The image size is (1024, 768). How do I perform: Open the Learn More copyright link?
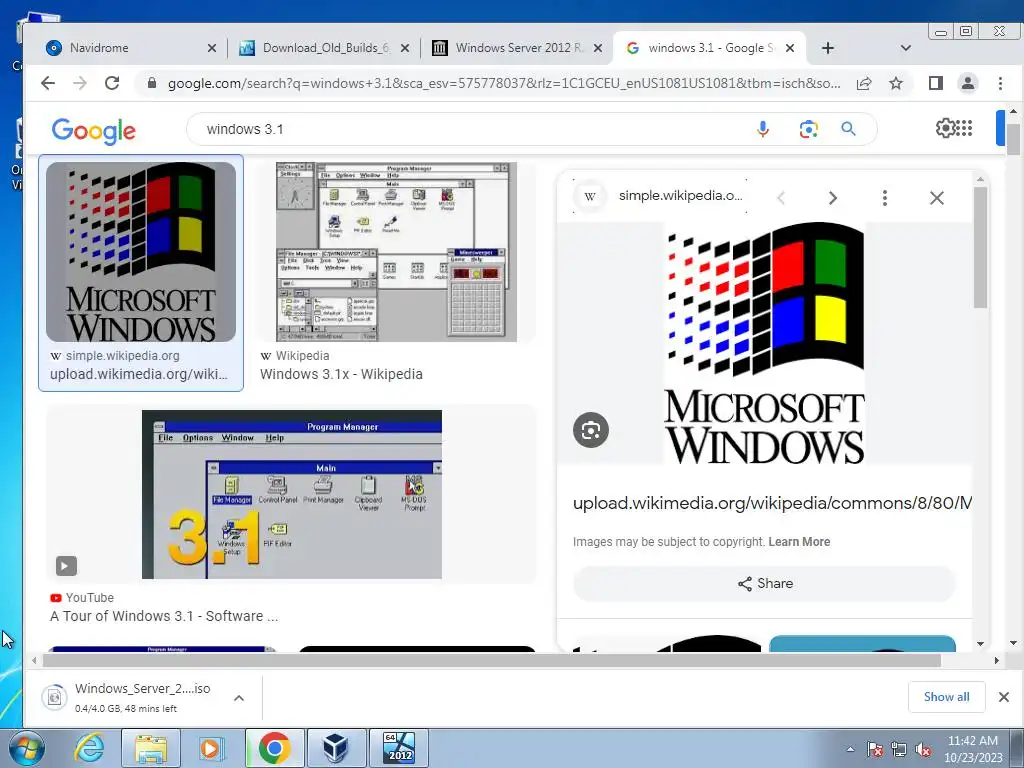799,541
